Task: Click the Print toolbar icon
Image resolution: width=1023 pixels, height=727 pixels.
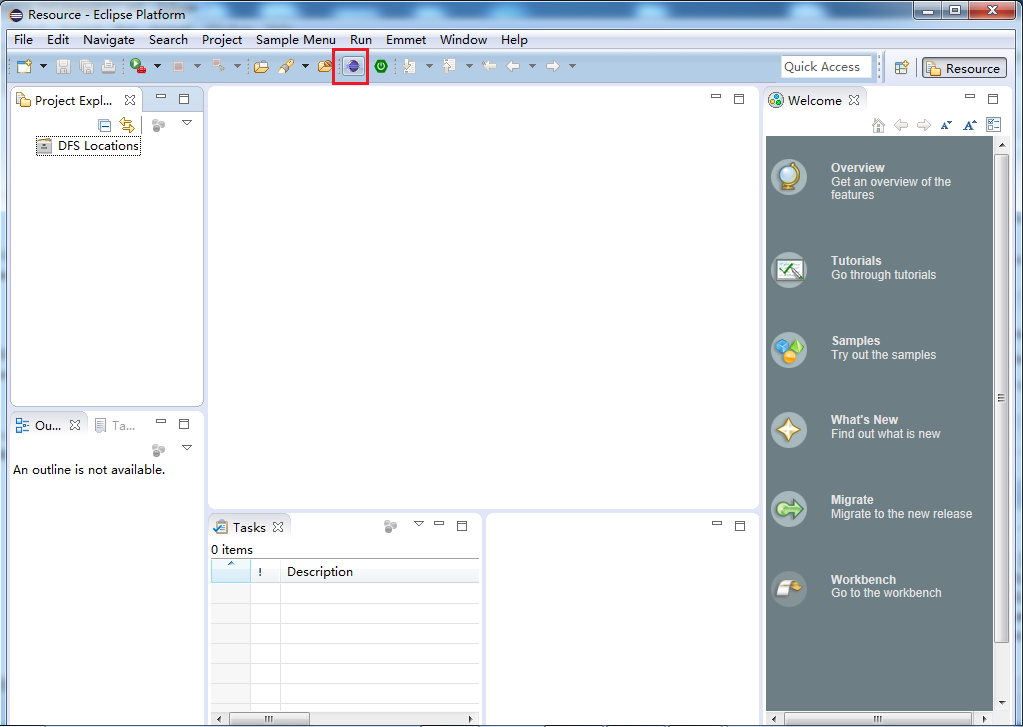Action: (108, 66)
